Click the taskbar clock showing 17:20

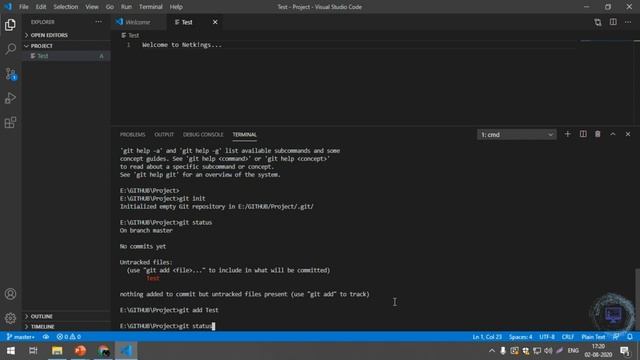click(x=598, y=351)
